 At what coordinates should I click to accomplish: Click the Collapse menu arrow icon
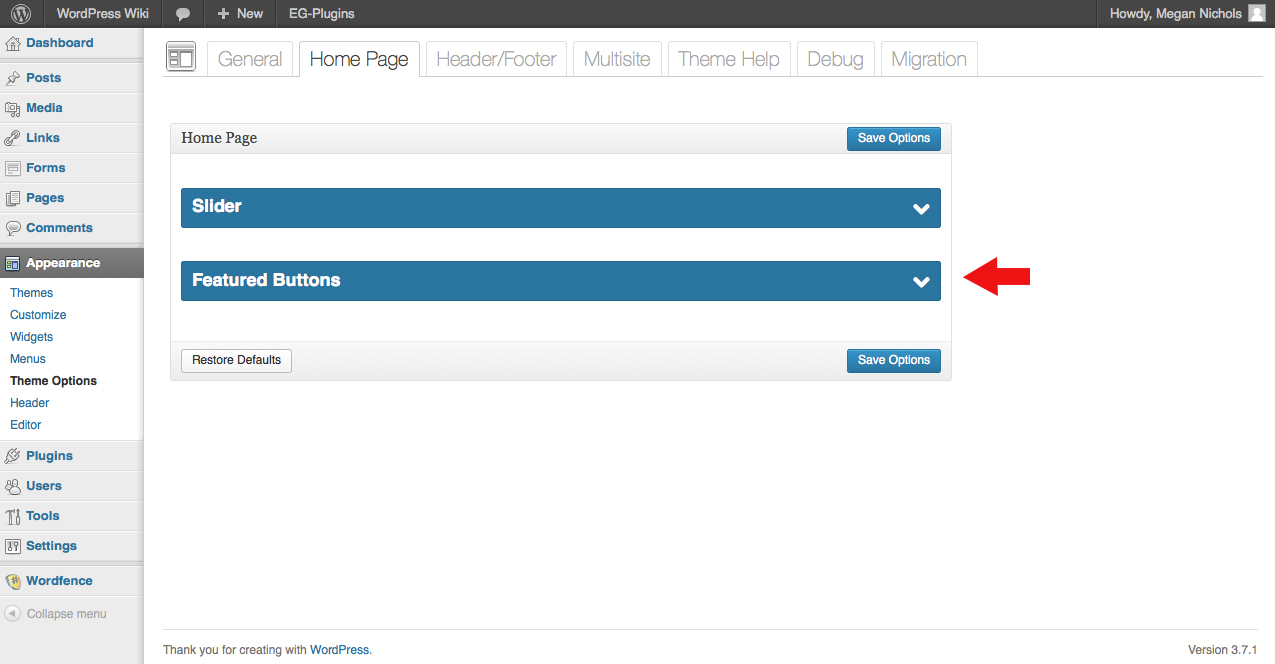(12, 614)
